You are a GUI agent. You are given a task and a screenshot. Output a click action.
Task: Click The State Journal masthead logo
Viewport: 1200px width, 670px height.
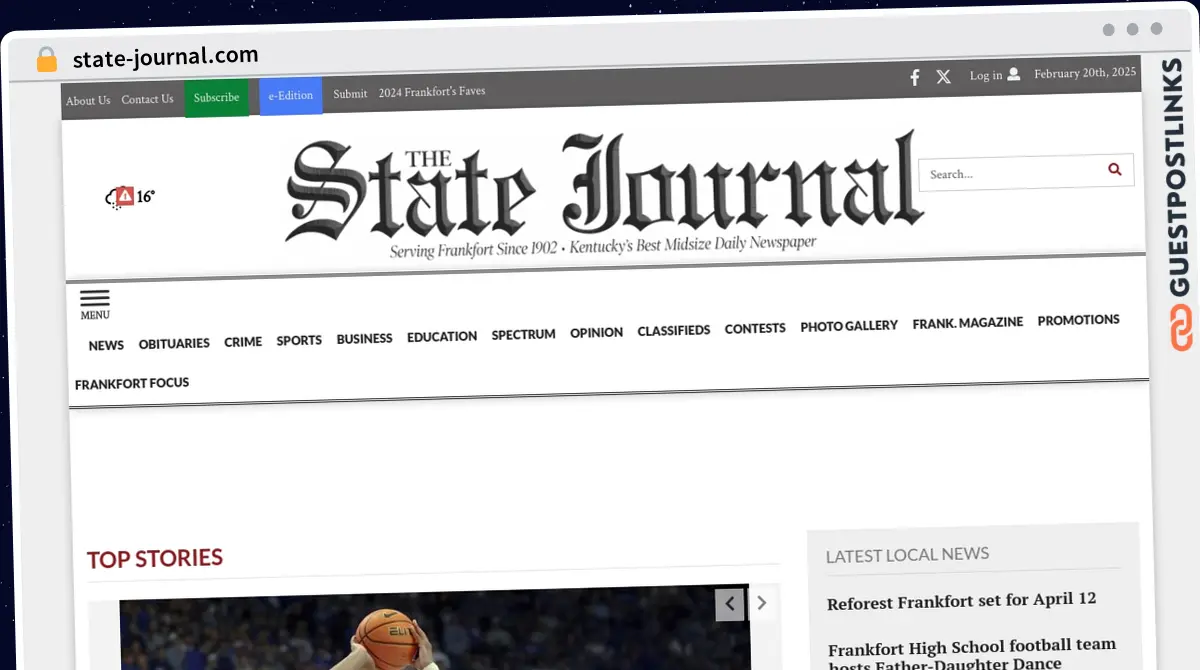click(603, 192)
